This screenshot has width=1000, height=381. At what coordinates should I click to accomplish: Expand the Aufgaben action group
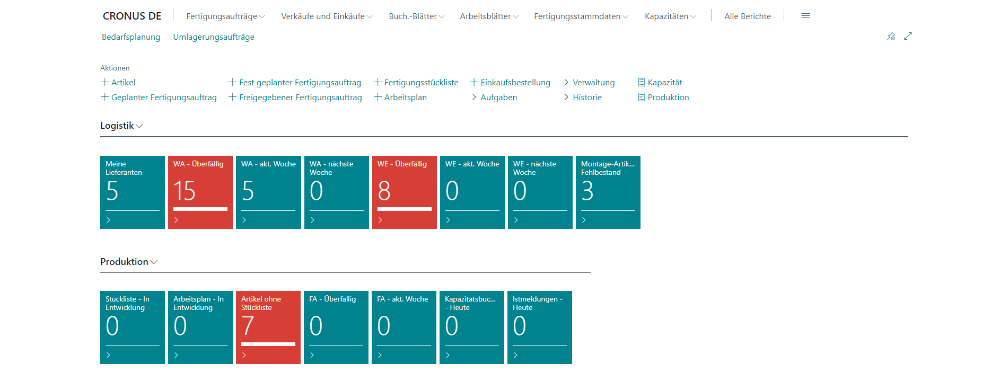494,98
